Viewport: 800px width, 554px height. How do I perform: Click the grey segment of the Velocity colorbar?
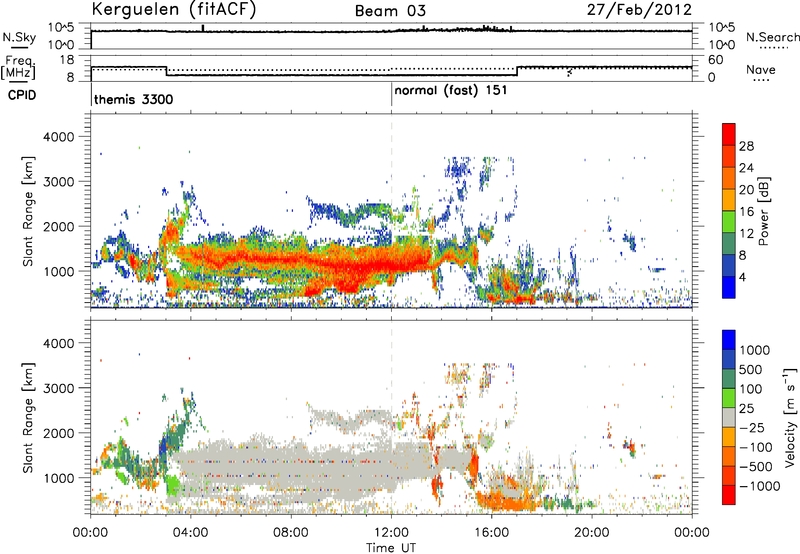pos(729,418)
